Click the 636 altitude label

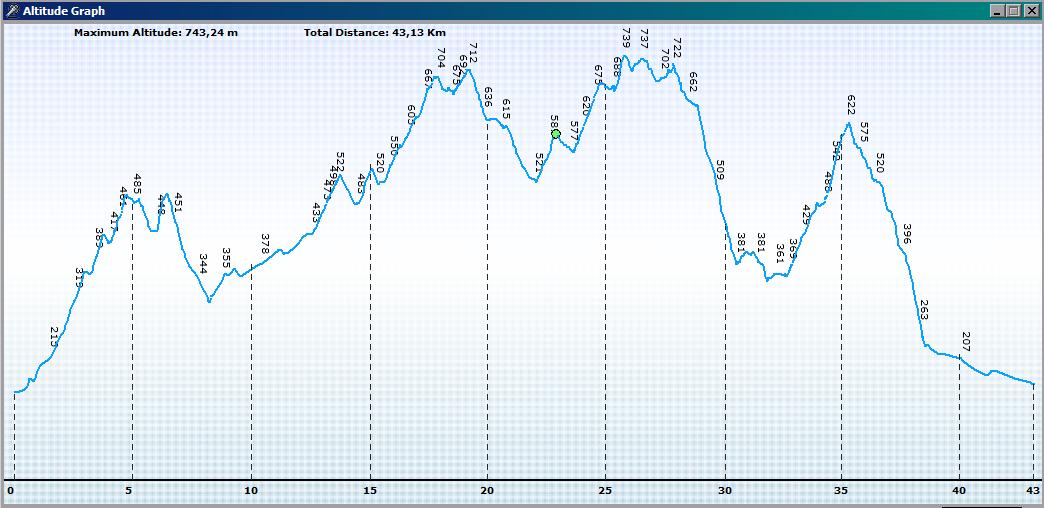tap(488, 97)
